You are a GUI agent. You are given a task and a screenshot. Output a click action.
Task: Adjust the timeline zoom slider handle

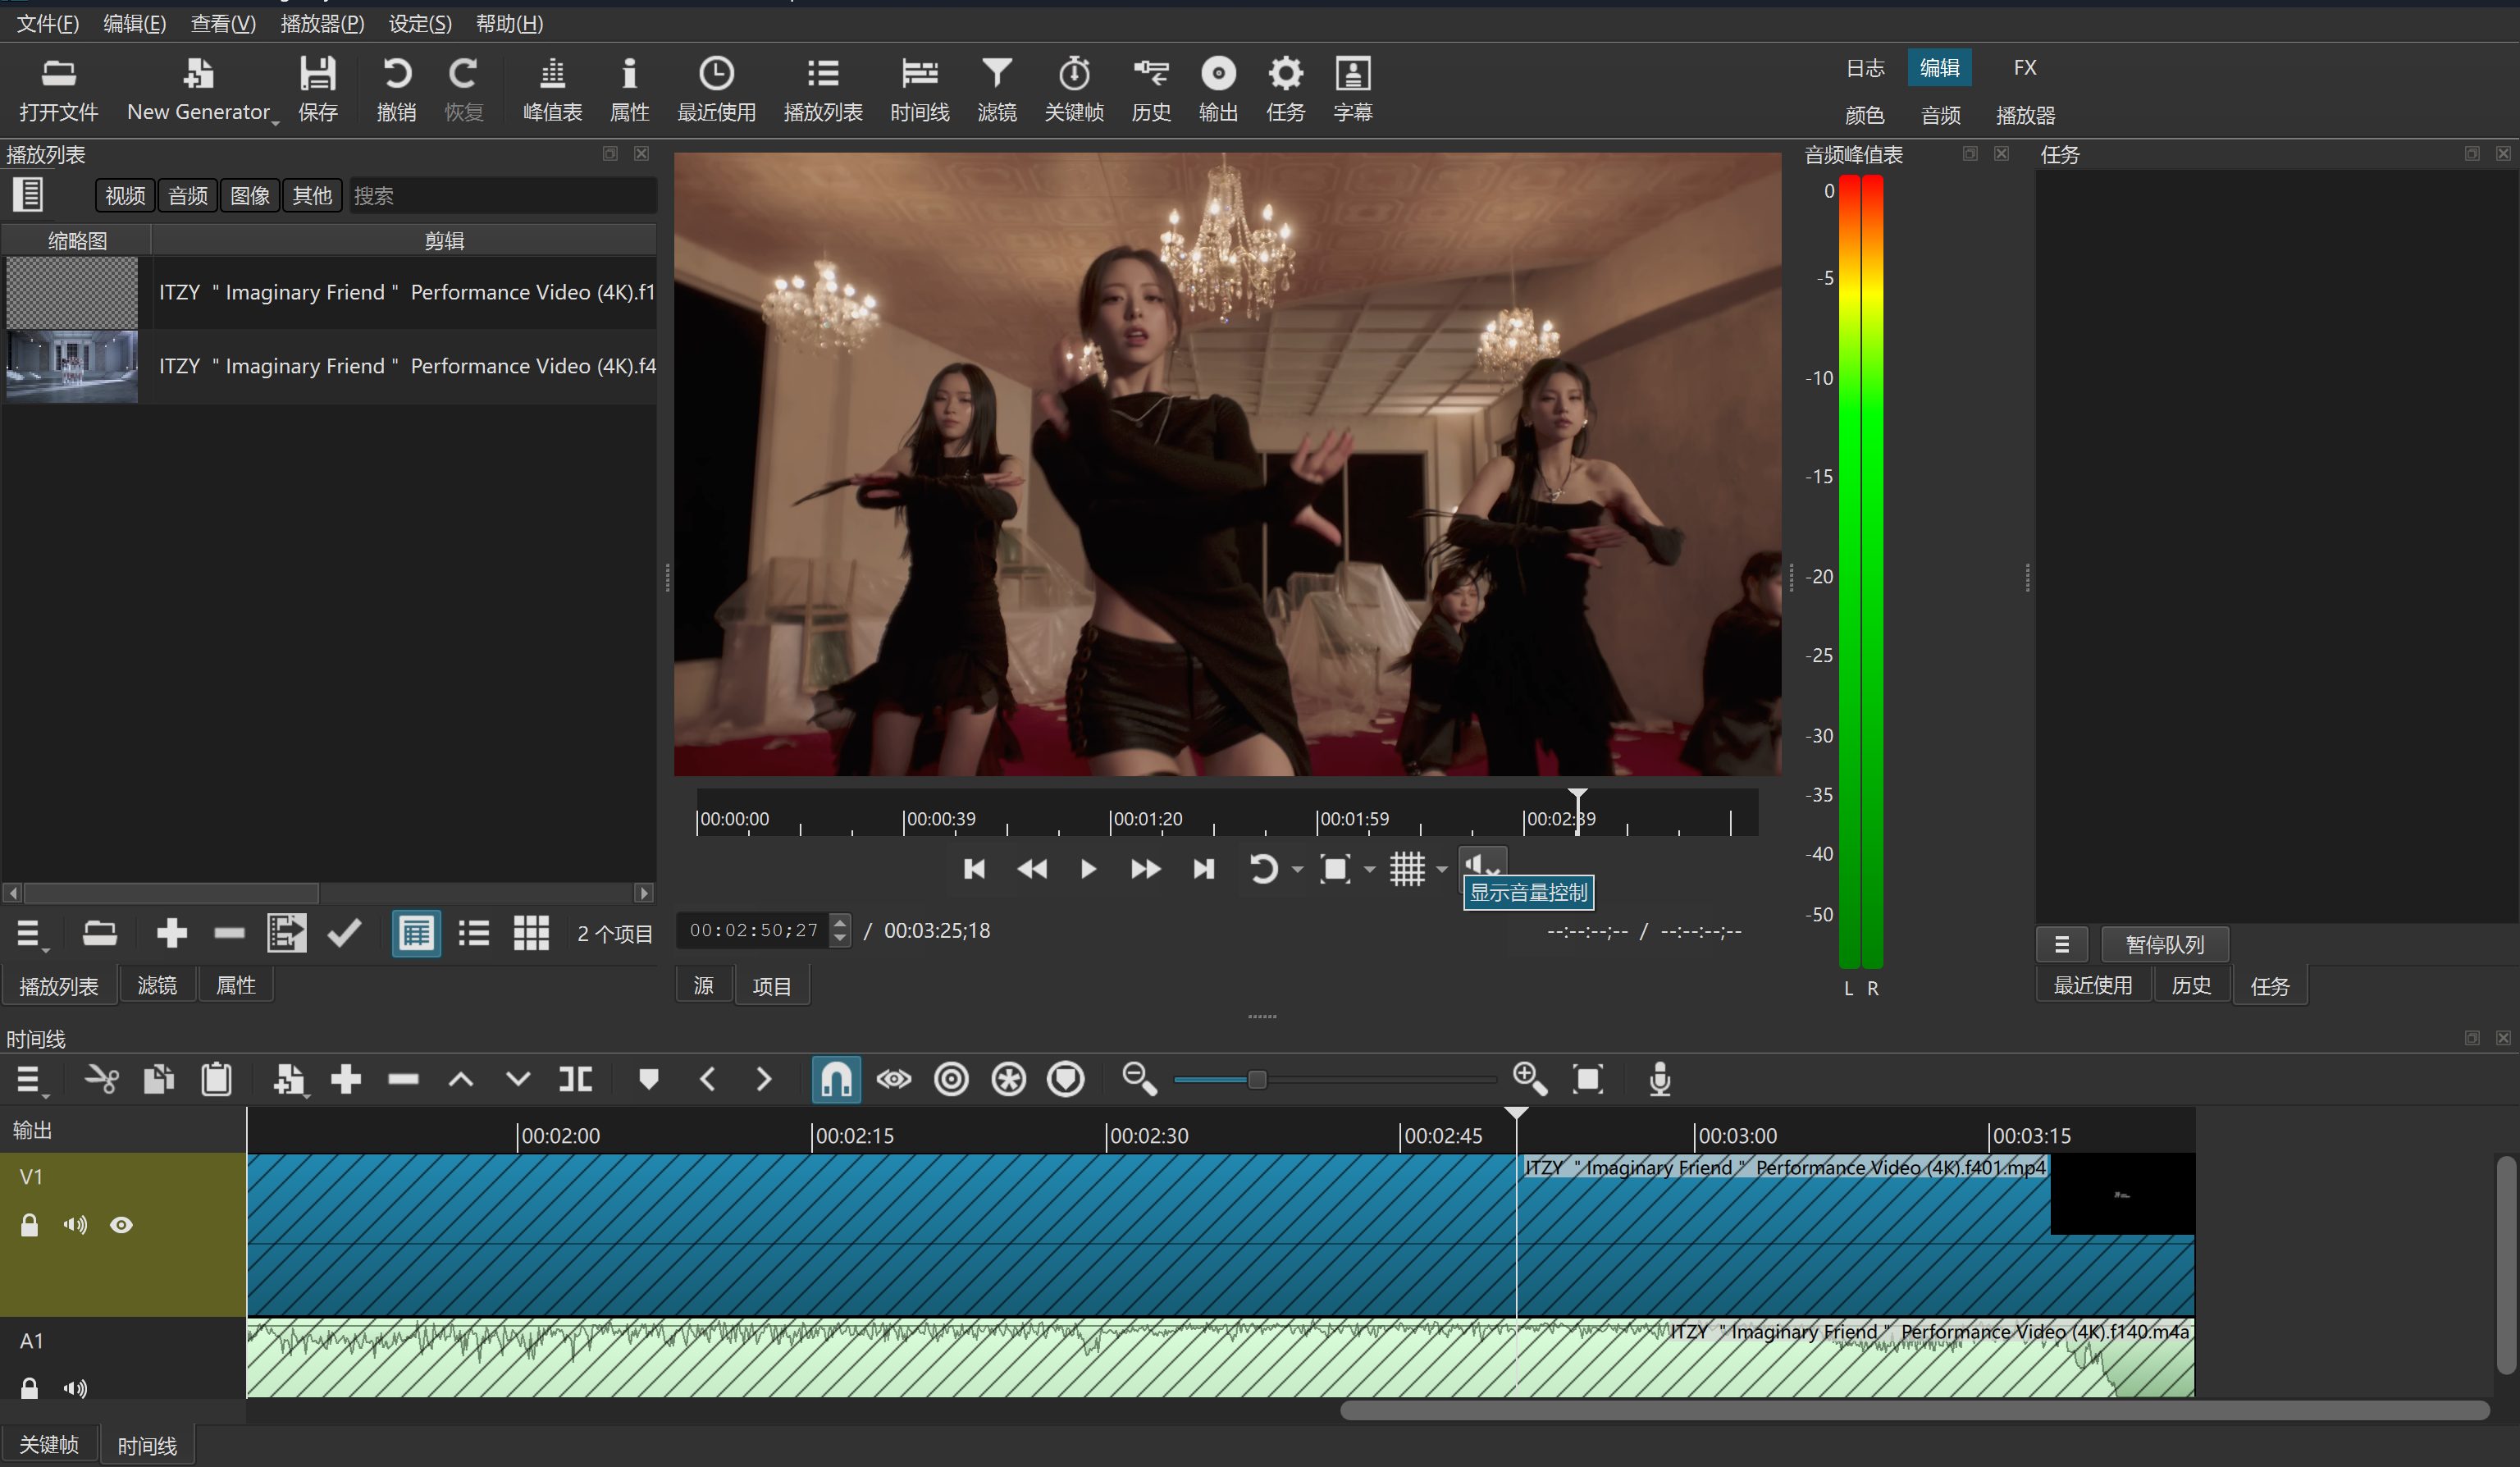coord(1257,1079)
